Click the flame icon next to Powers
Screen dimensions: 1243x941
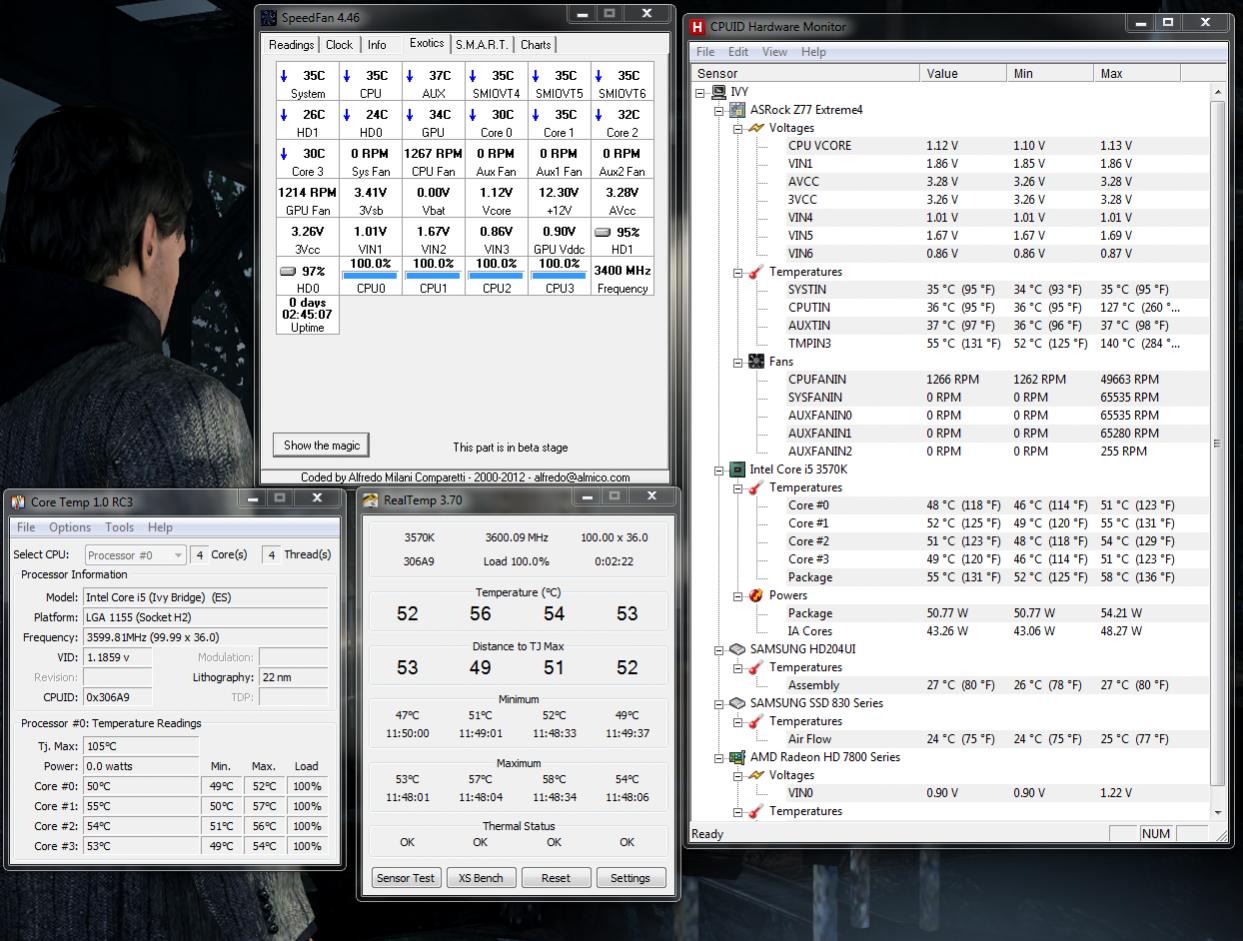[x=756, y=596]
